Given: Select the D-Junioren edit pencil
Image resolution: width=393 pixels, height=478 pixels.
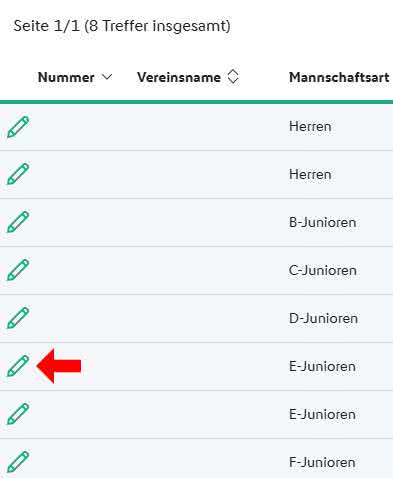Looking at the screenshot, I should click(18, 318).
